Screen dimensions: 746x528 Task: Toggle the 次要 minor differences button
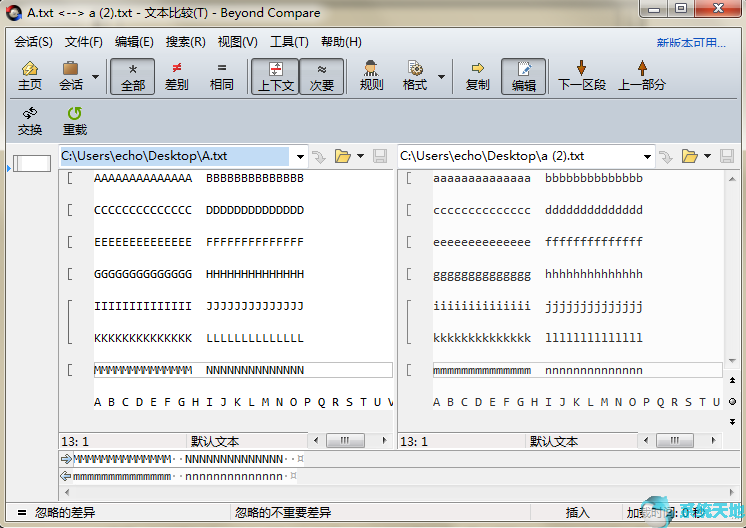(322, 77)
